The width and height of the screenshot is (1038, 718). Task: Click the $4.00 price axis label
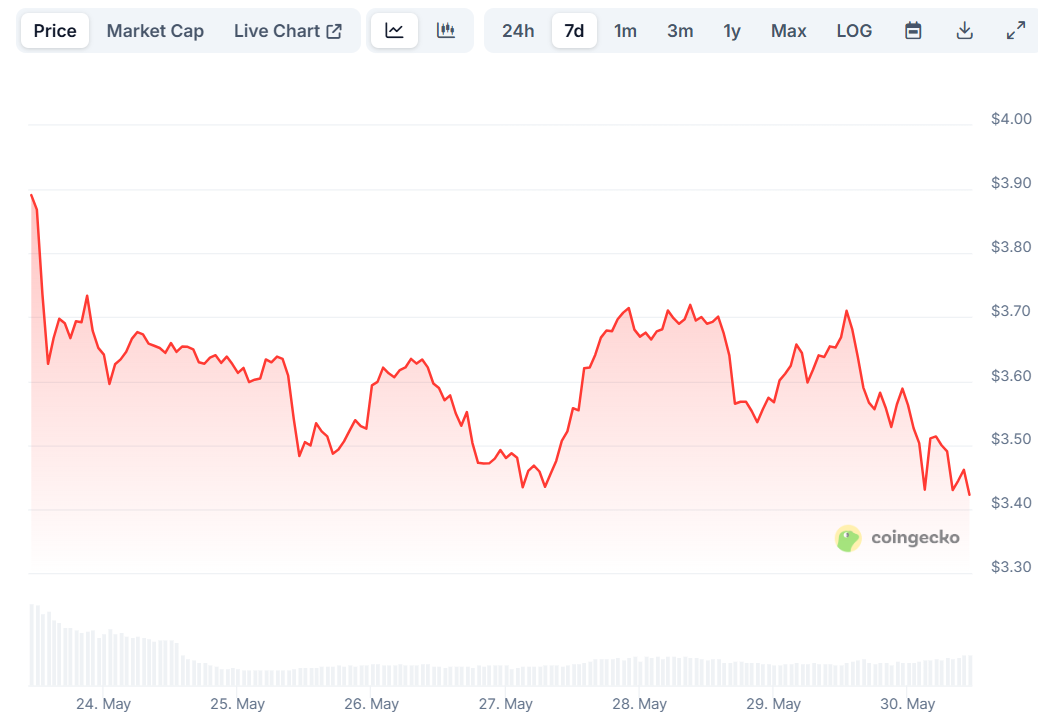click(x=1011, y=119)
